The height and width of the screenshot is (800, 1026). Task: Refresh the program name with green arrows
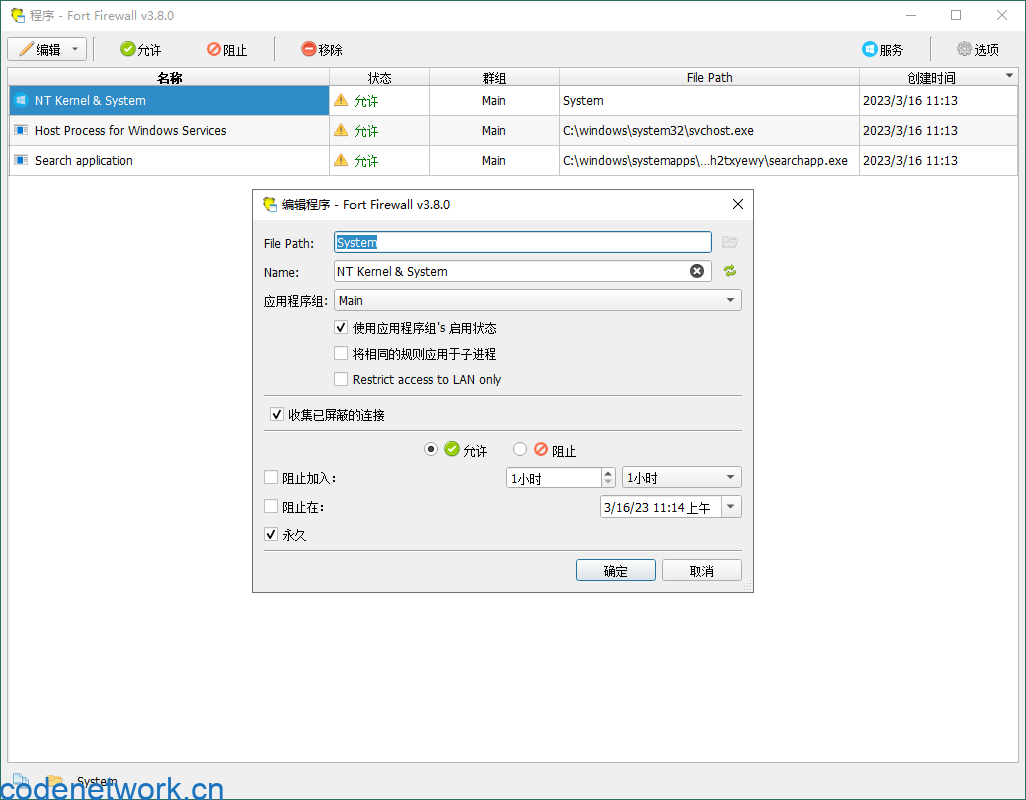[729, 271]
